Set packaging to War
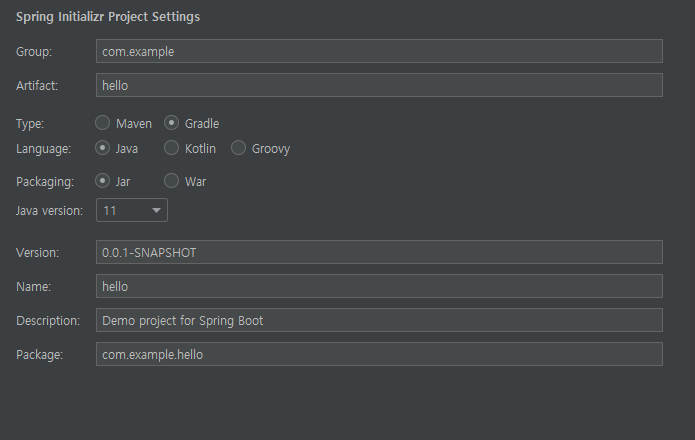The height and width of the screenshot is (440, 695). 172,181
